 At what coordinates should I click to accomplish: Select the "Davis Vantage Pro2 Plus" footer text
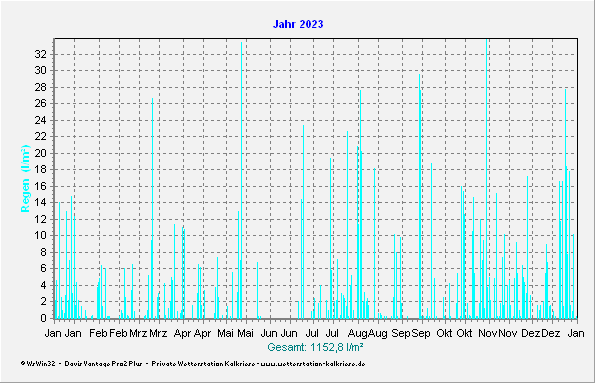[103, 364]
